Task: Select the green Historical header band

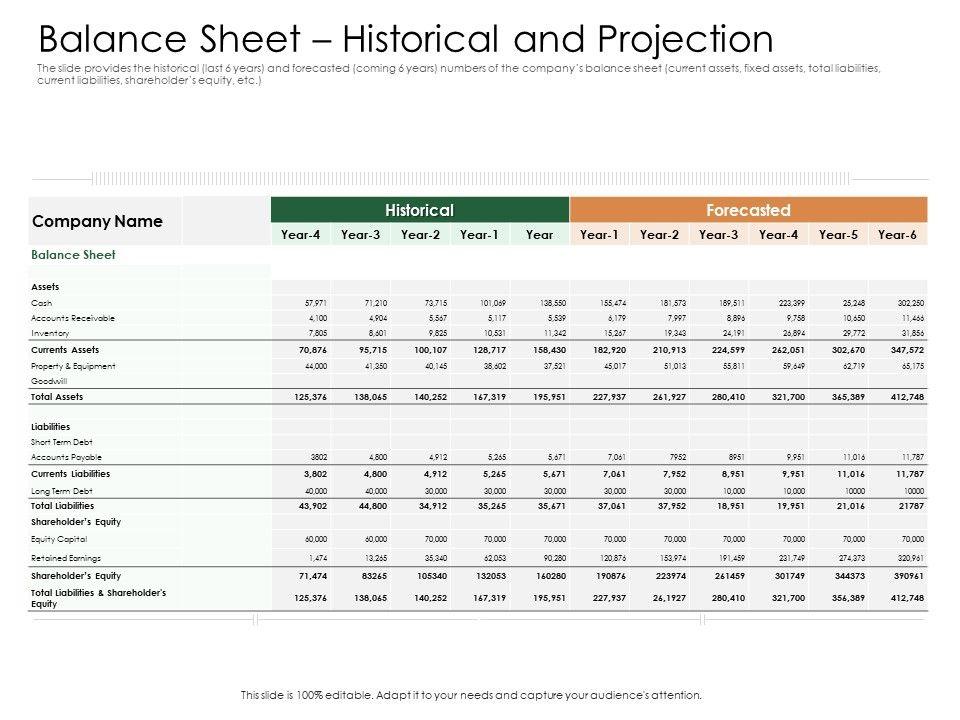Action: [420, 210]
